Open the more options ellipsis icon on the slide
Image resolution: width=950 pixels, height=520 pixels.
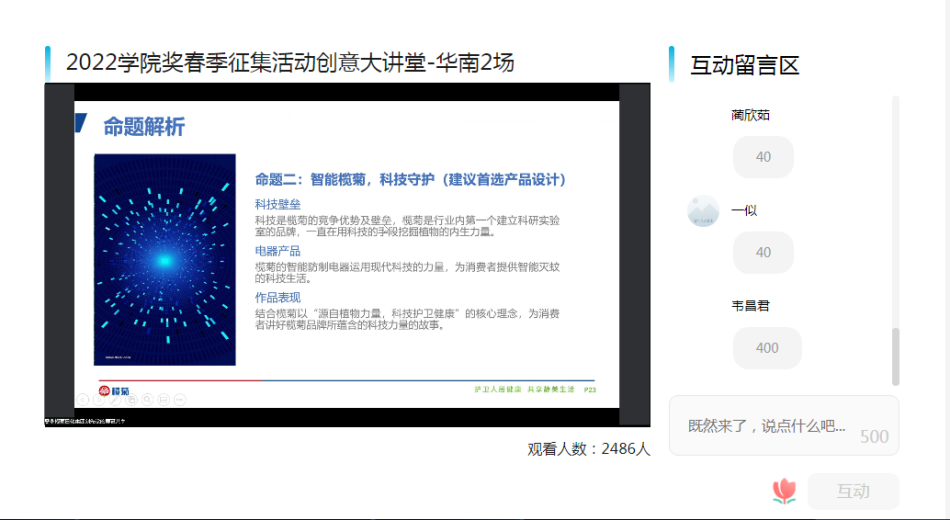pyautogui.click(x=179, y=400)
